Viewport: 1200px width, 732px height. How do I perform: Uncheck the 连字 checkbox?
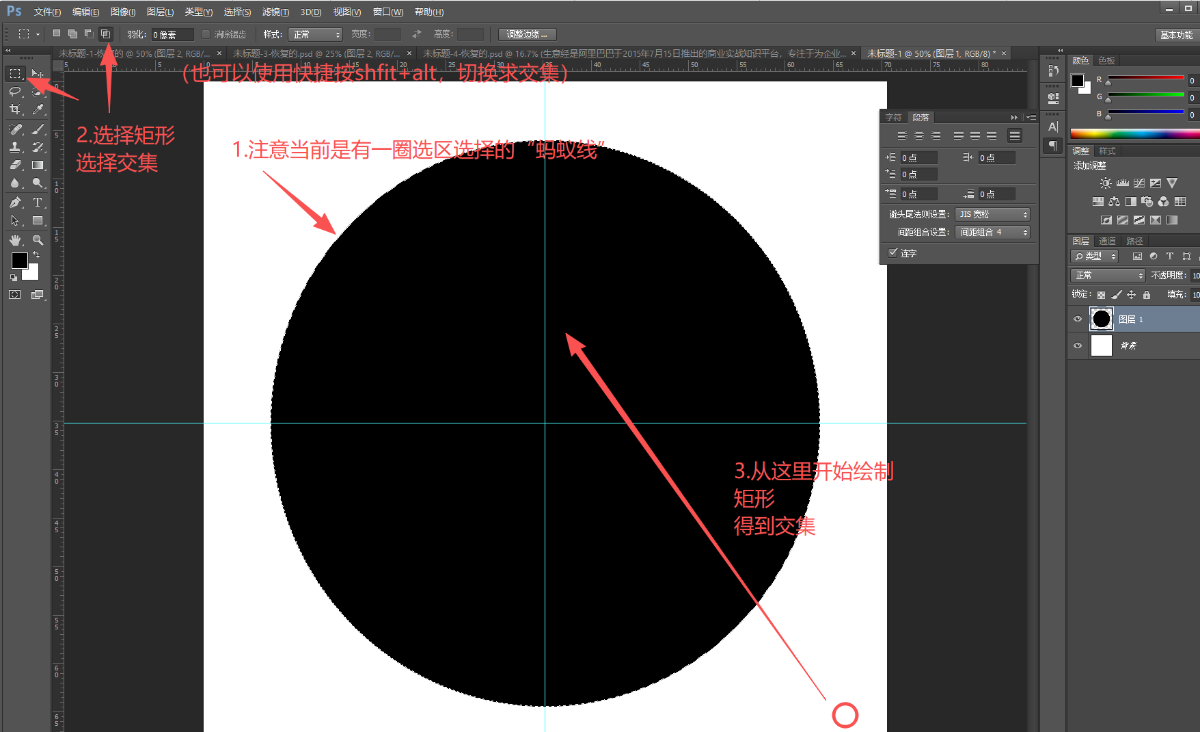pos(893,253)
